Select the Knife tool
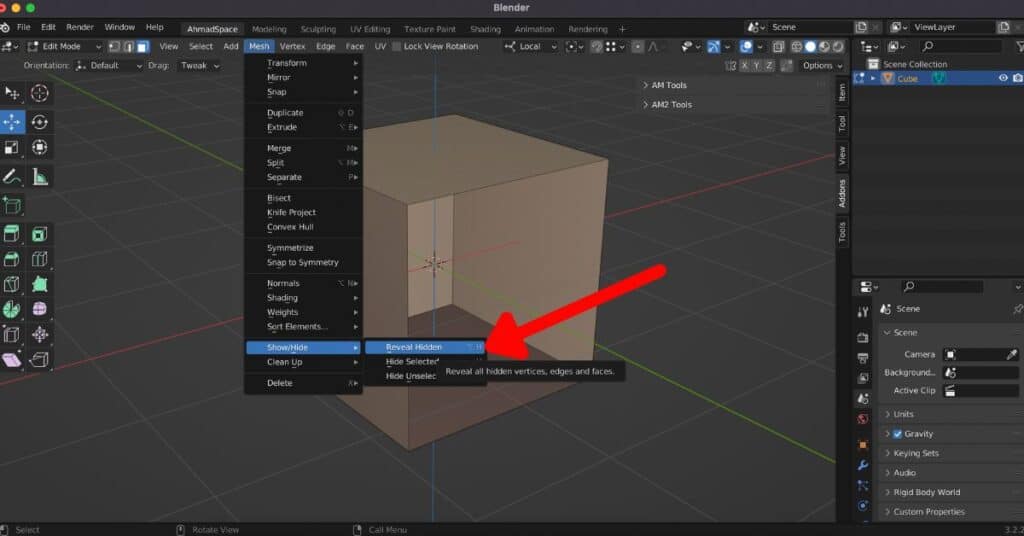 point(12,284)
